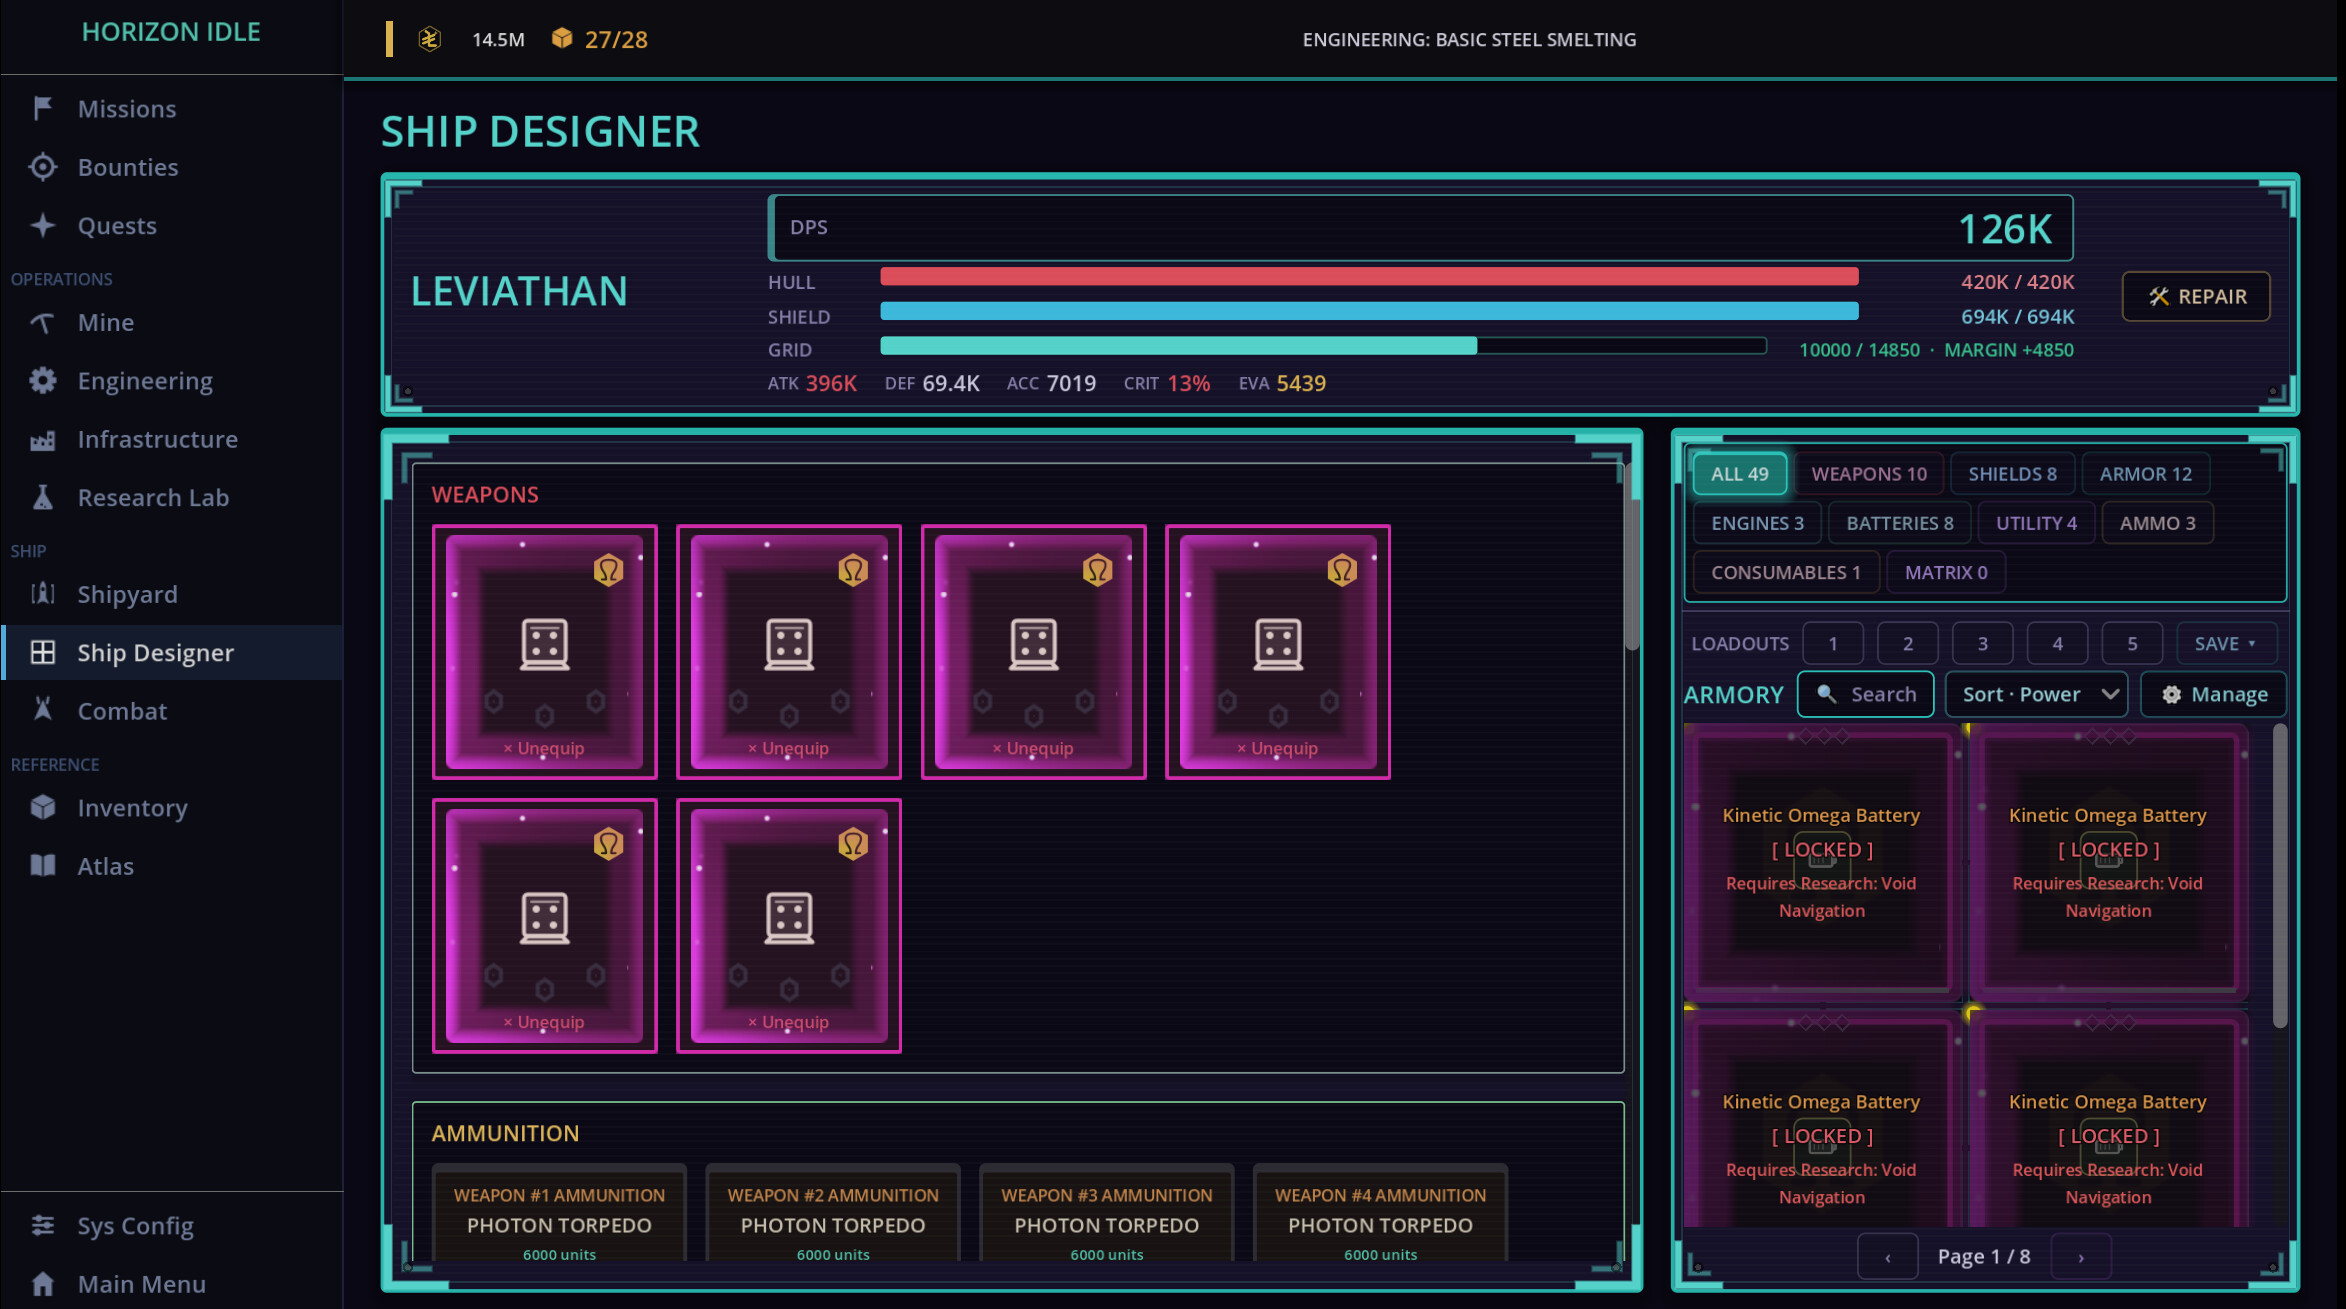2346x1309 pixels.
Task: Filter armory by BATTERIES 8
Action: click(x=1899, y=522)
